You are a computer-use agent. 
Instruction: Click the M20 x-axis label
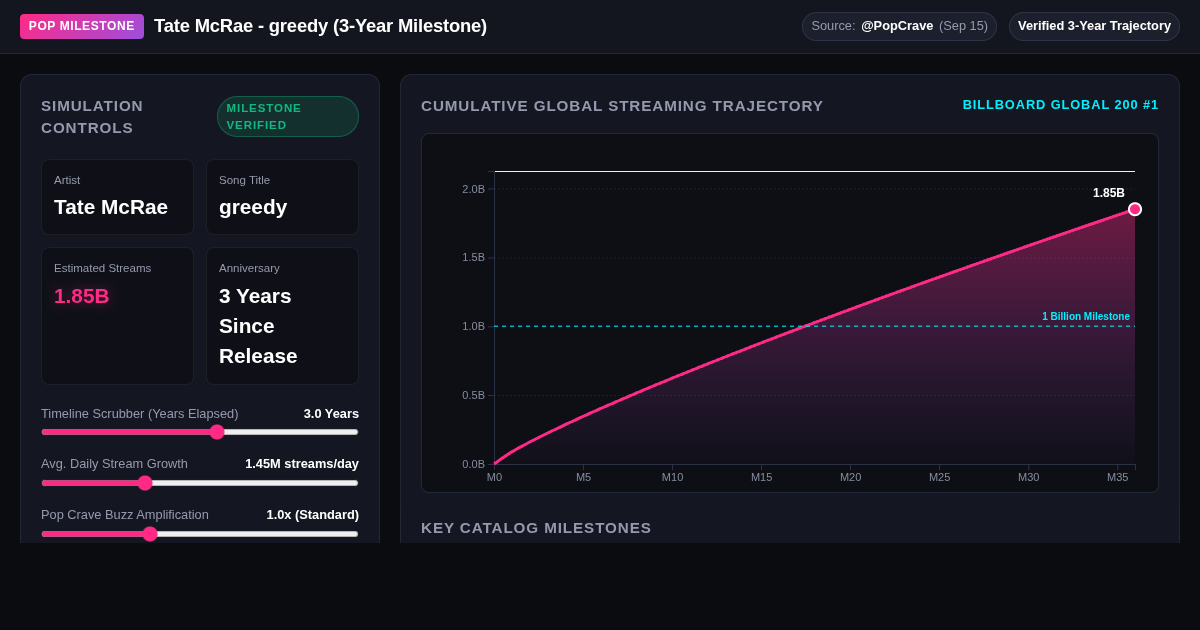point(850,477)
